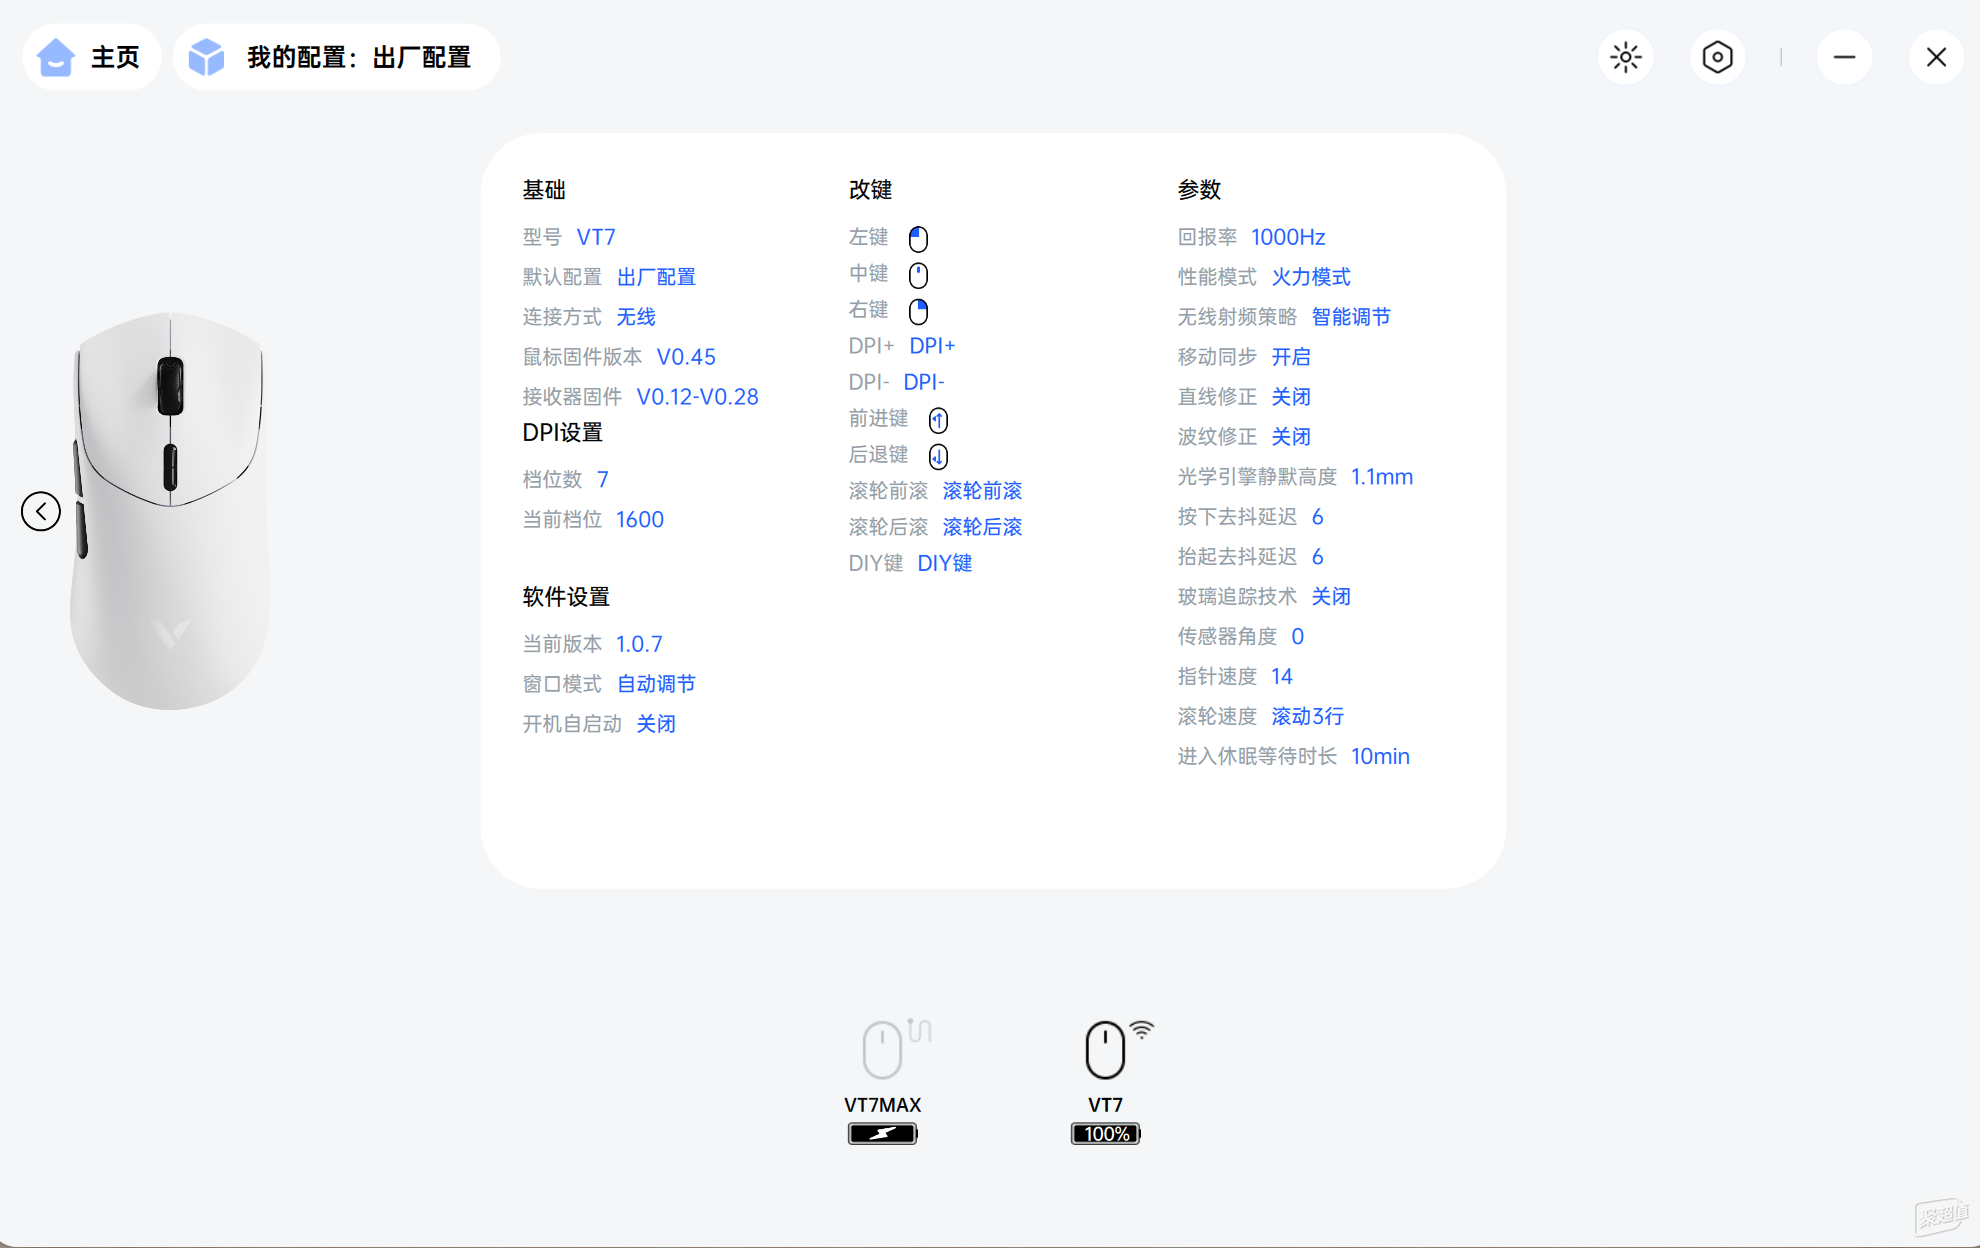
Task: Click the 软件设置 section heading
Action: (566, 597)
